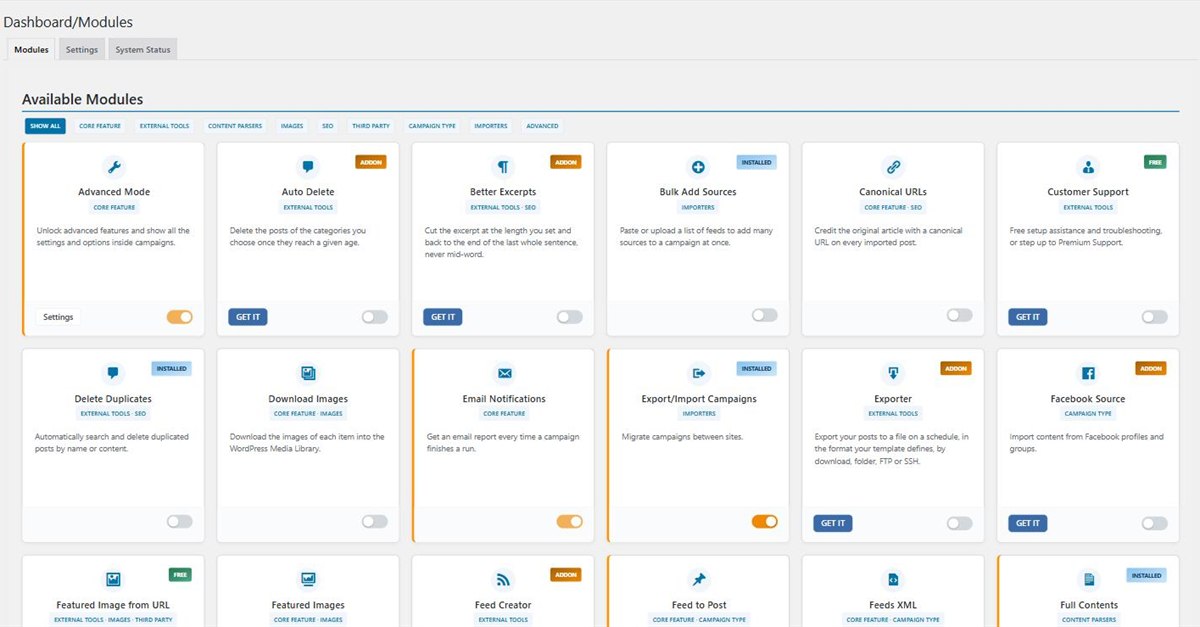
Task: Click the Download Images module title
Action: (x=308, y=399)
